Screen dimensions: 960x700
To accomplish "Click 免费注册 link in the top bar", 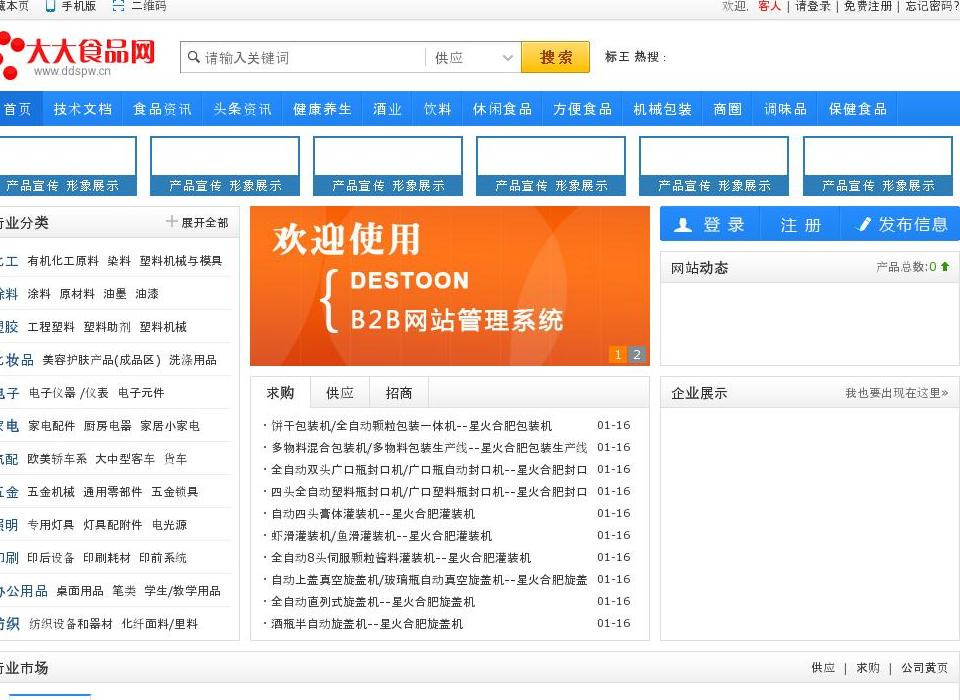I will [868, 6].
